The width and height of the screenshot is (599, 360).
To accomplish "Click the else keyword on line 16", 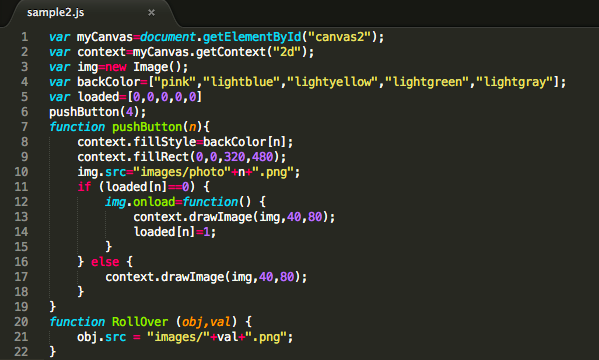I will [x=105, y=262].
